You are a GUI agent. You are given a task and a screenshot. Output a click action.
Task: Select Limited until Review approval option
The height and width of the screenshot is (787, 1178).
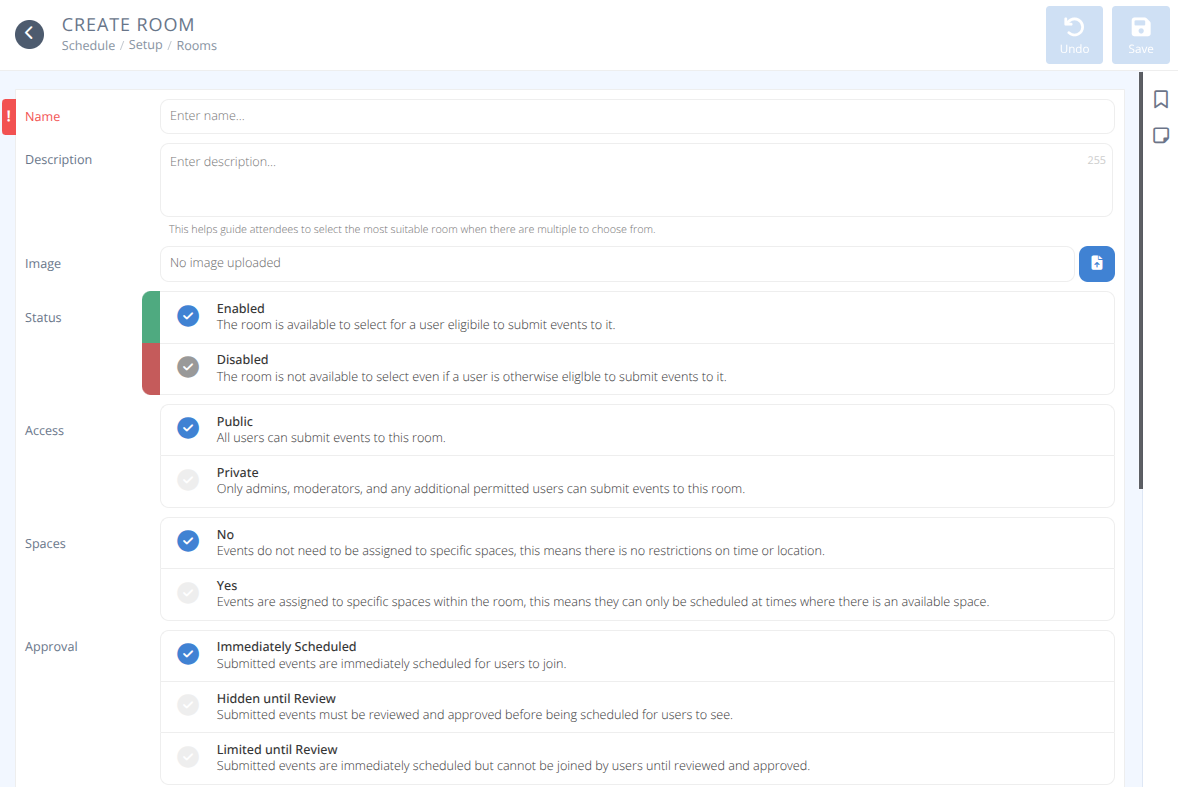click(x=188, y=756)
